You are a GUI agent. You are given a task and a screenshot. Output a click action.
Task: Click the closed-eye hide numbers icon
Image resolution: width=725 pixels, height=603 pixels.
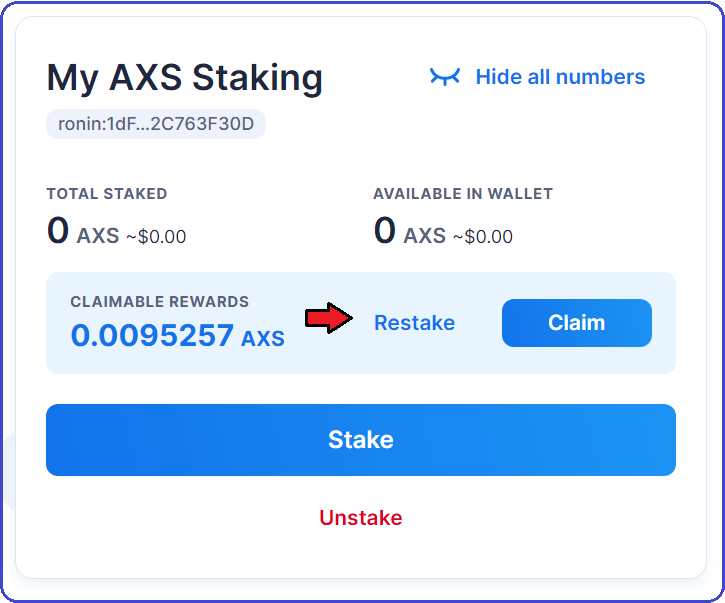pyautogui.click(x=445, y=77)
